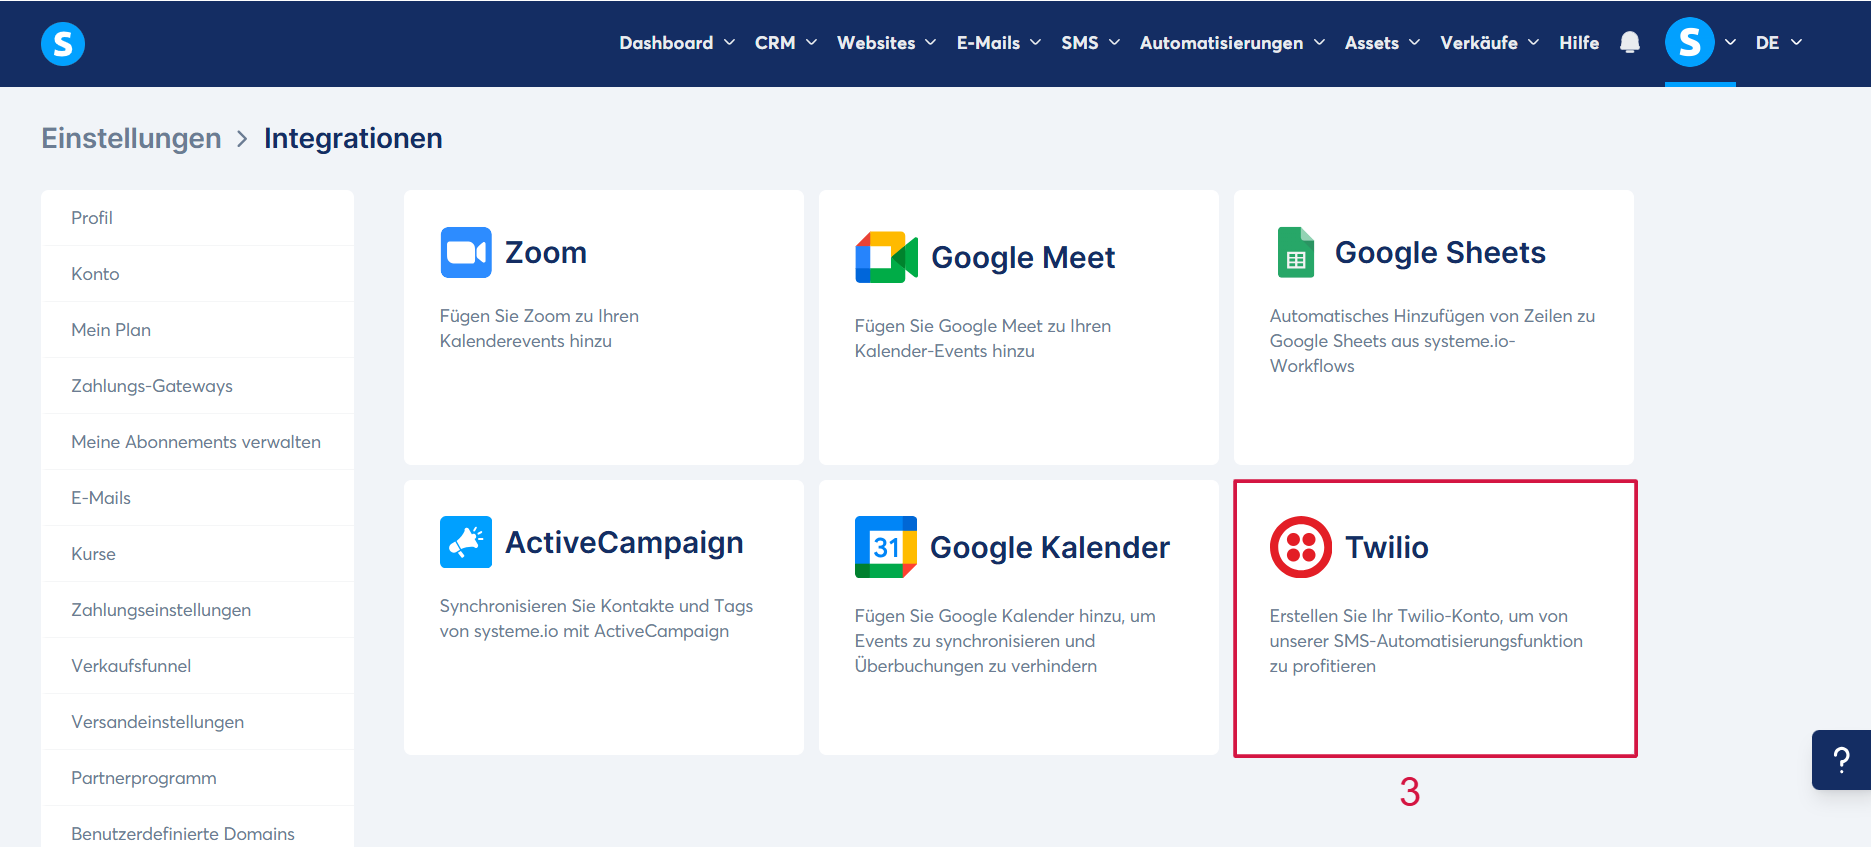The image size is (1871, 847).
Task: Click the ActiveCampaign integration title
Action: pos(624,543)
